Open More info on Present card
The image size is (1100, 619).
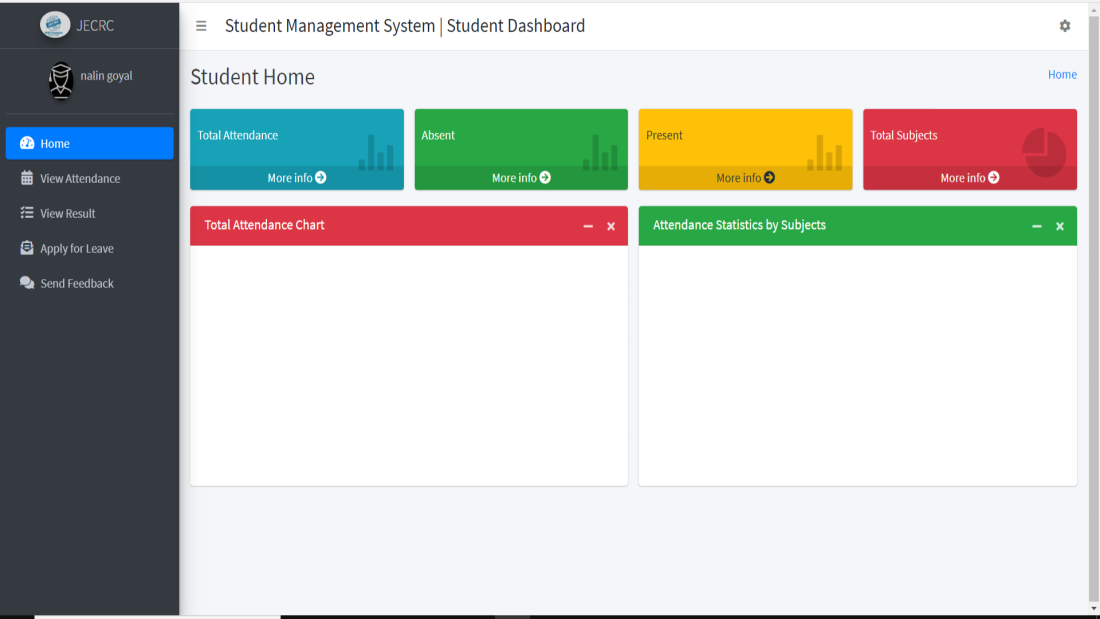(x=745, y=178)
